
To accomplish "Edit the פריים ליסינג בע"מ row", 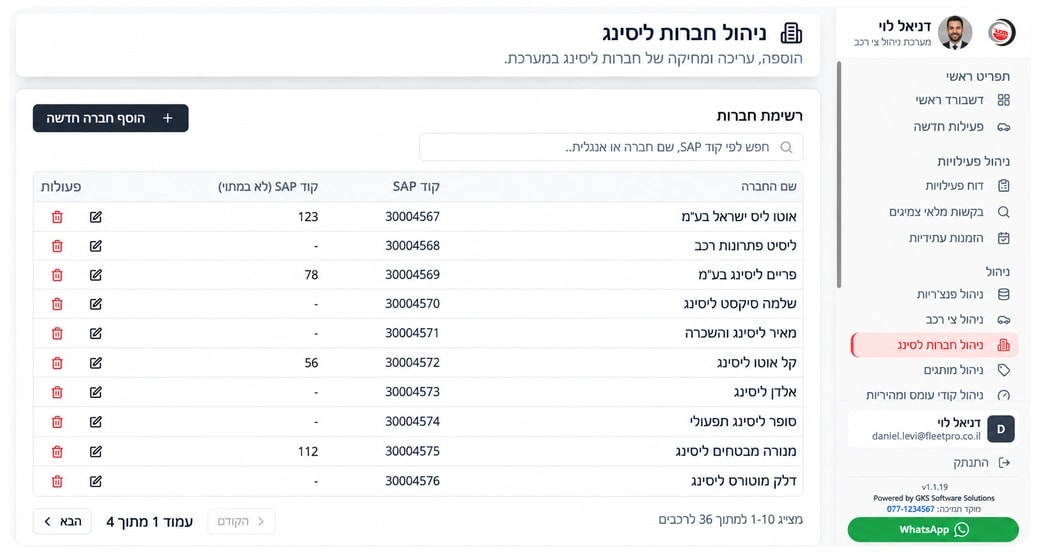I will [x=96, y=275].
